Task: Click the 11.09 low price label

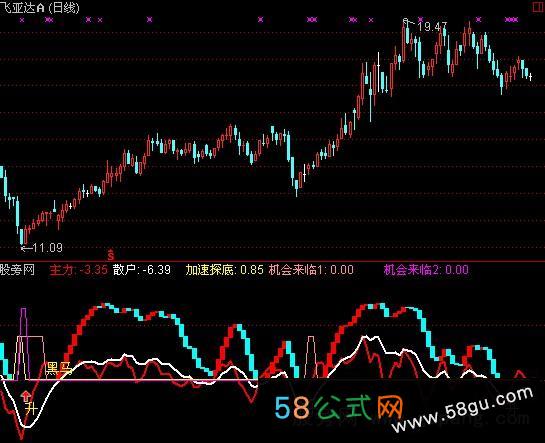Action: 47,248
